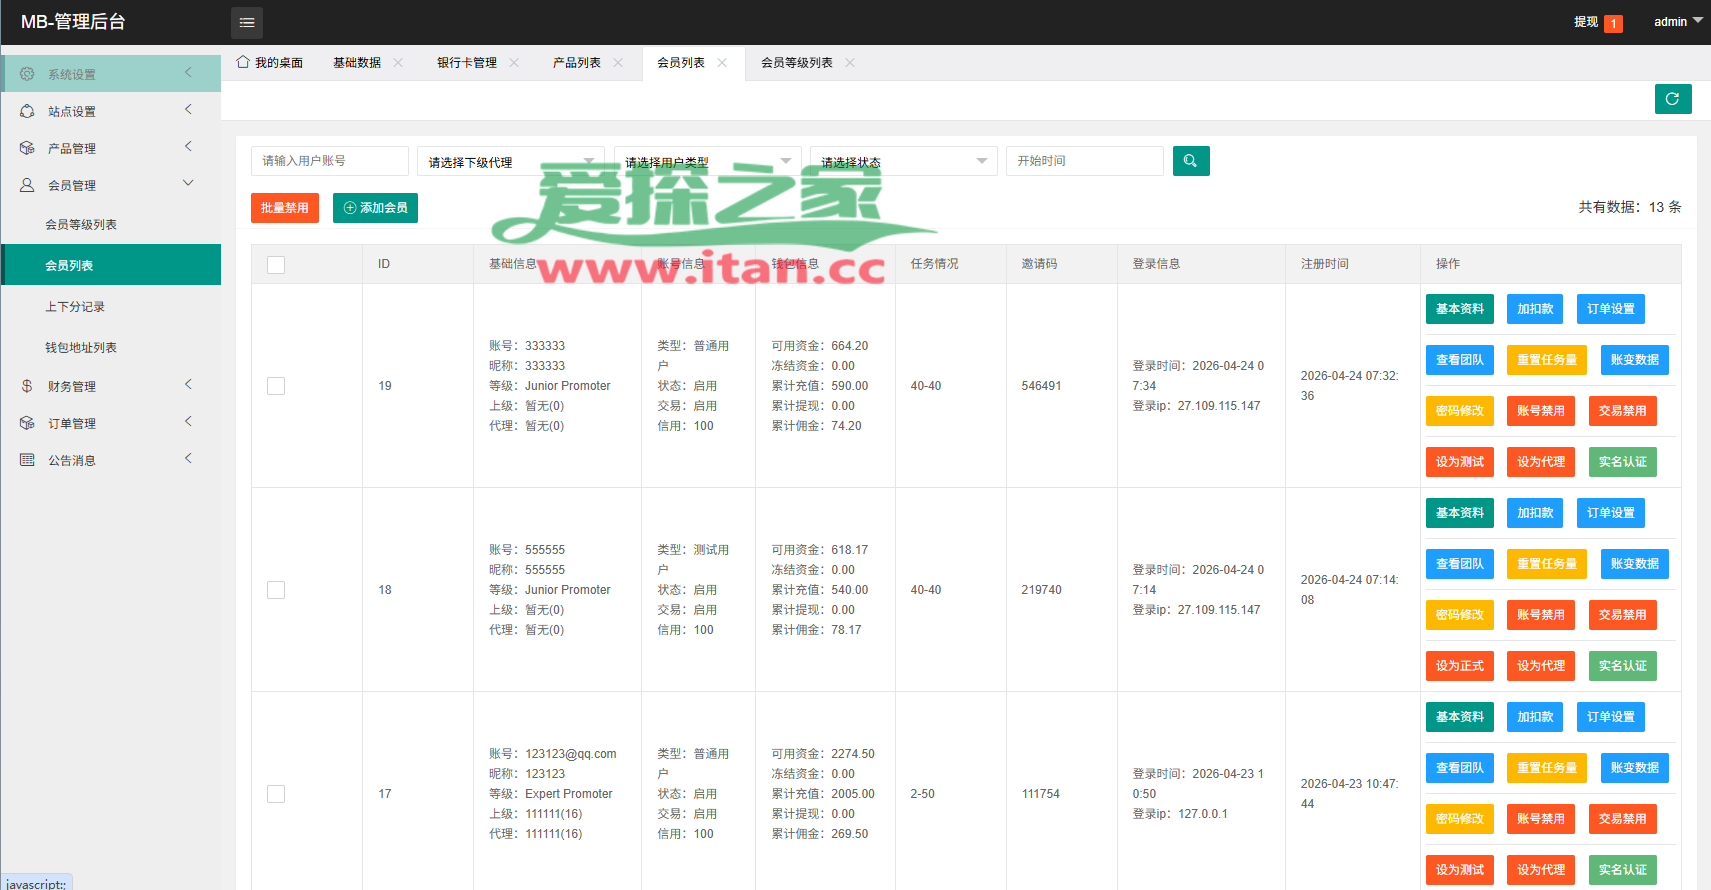Check the checkbox for member ID 19
Viewport: 1711px width, 890px height.
tap(276, 386)
